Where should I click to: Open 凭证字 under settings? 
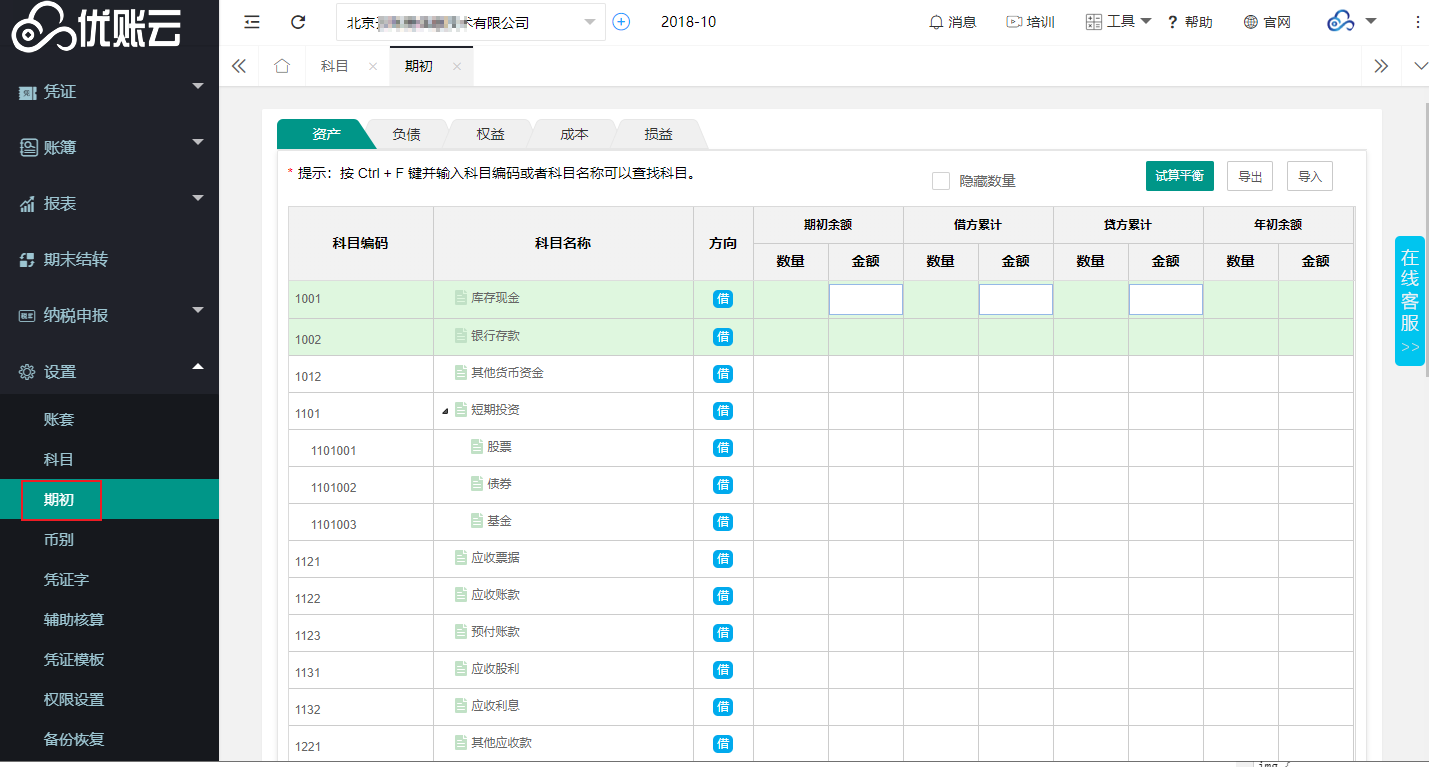pos(67,579)
